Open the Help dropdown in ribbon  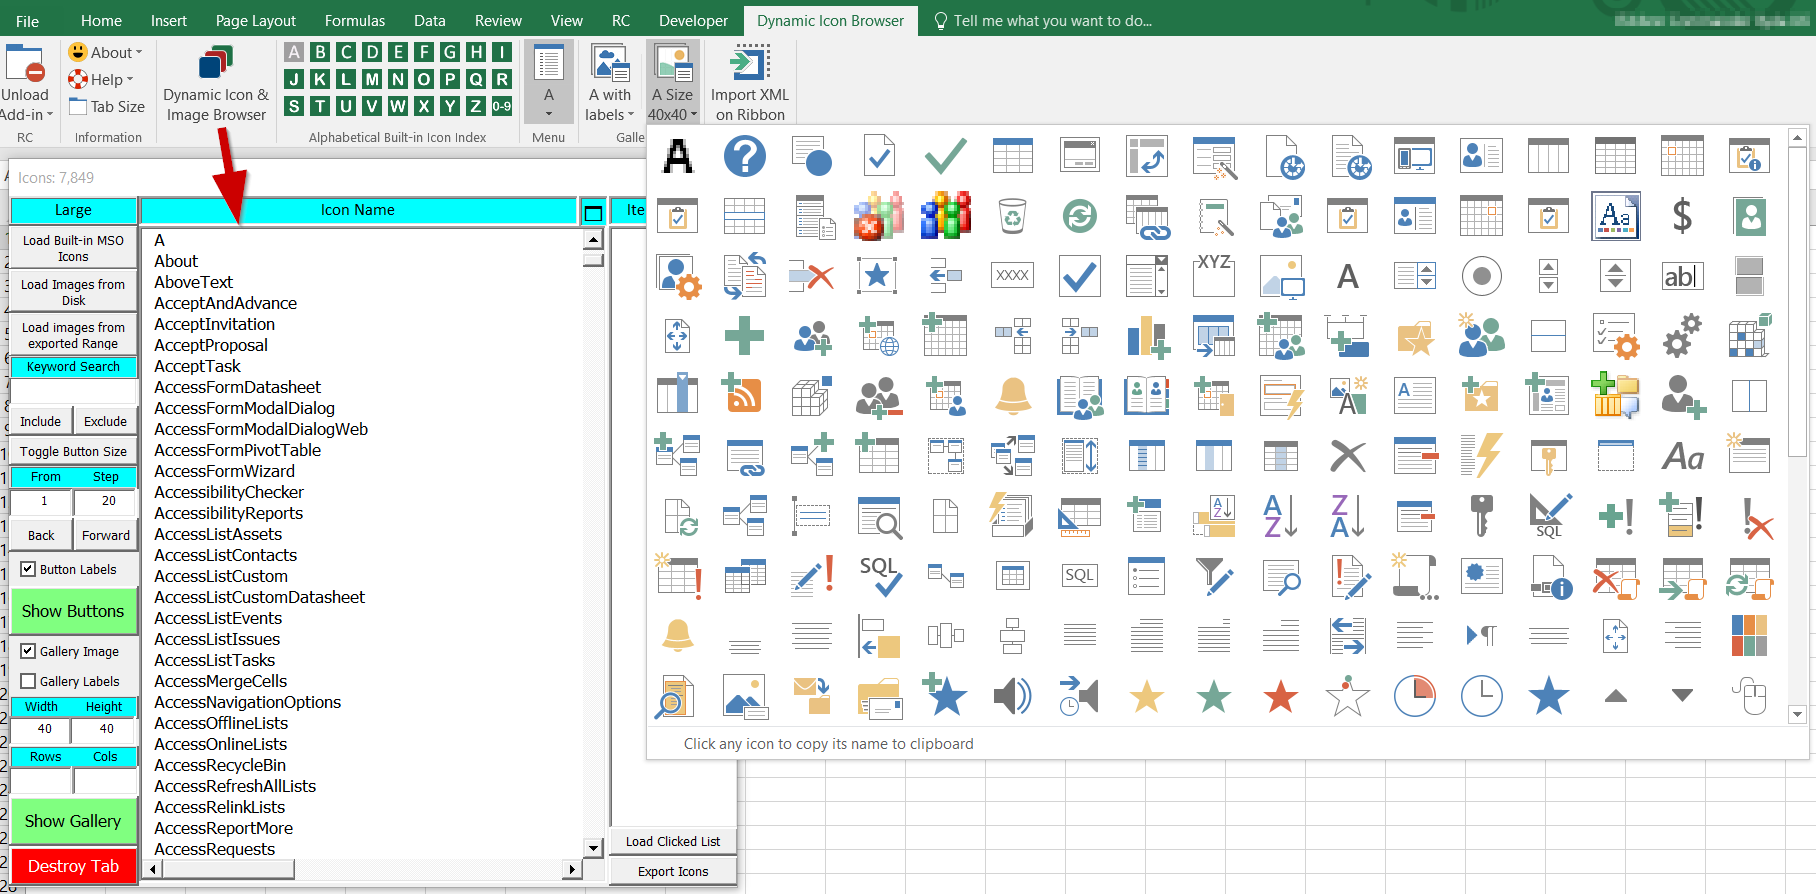(x=101, y=79)
